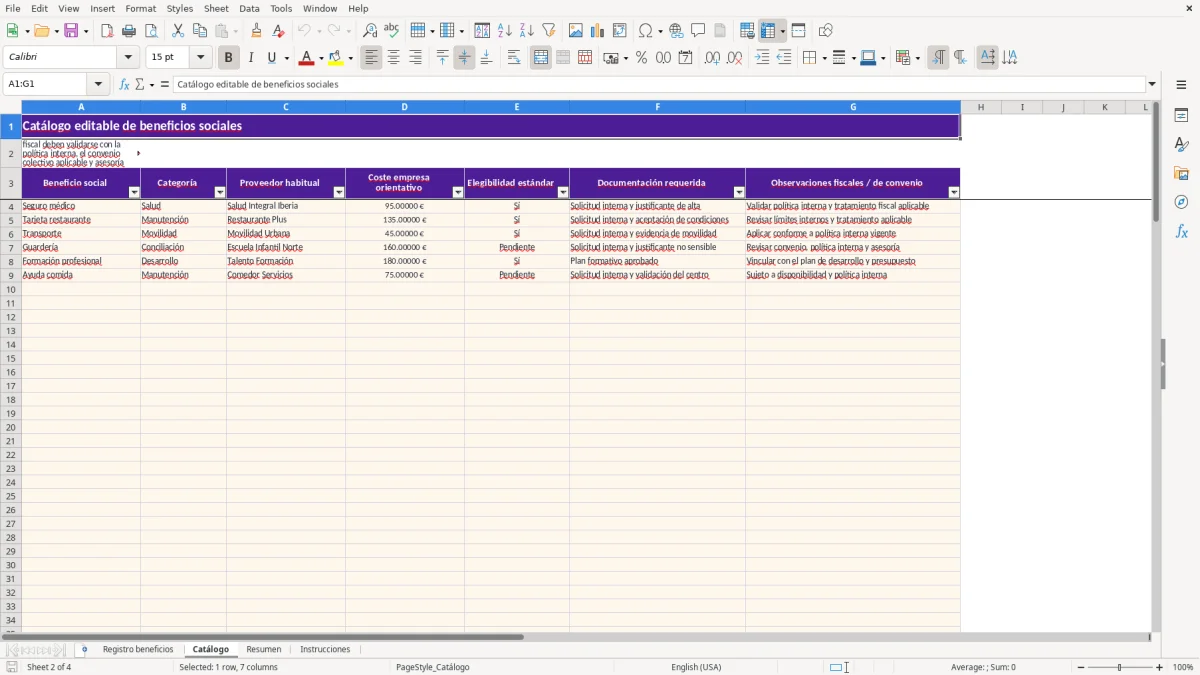Screen dimensions: 1200x675
Task: Toggle underline formatting
Action: pyautogui.click(x=271, y=58)
